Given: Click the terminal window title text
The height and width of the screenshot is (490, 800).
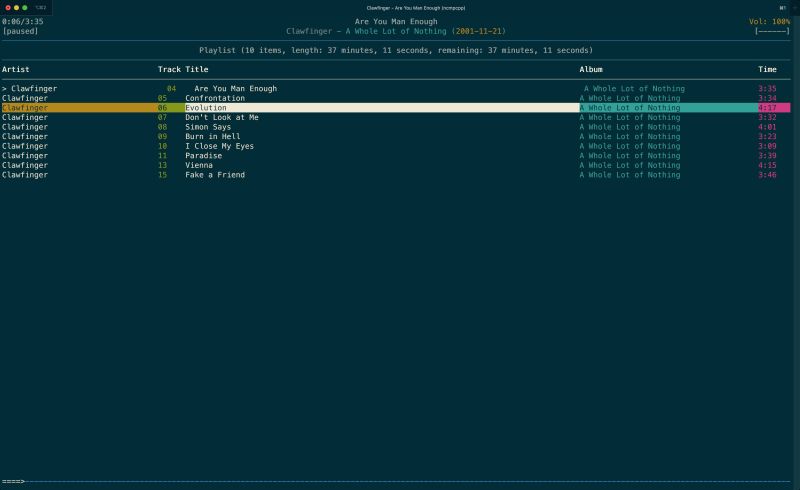Looking at the screenshot, I should 415,8.
